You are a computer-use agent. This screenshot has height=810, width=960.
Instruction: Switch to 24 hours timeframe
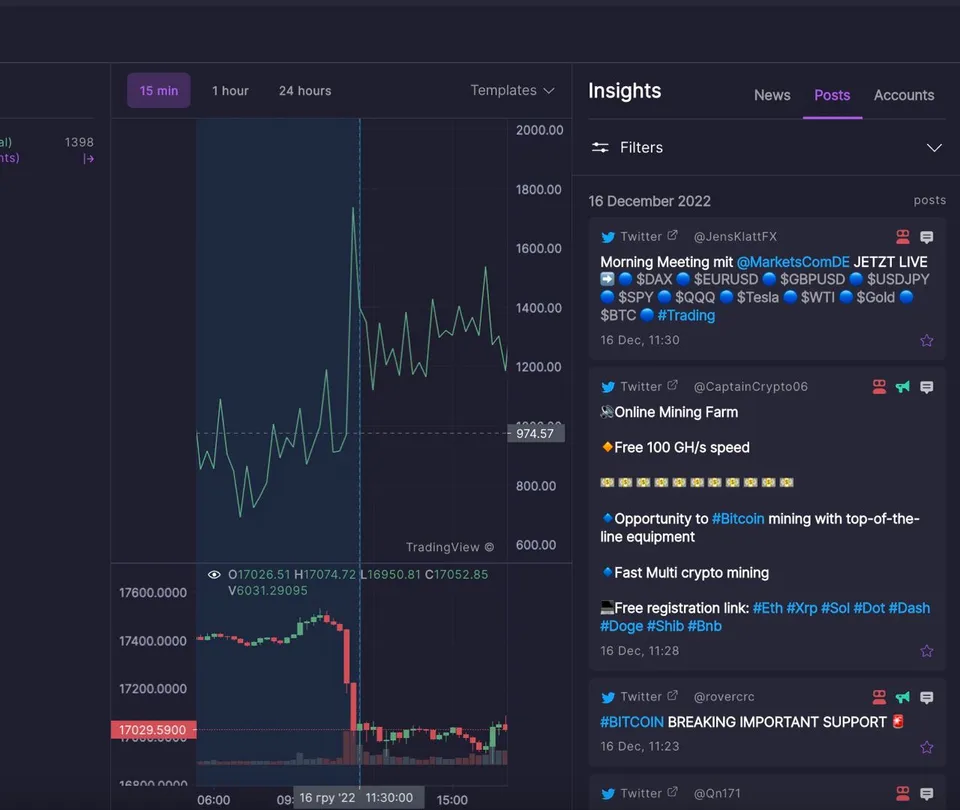[x=305, y=91]
